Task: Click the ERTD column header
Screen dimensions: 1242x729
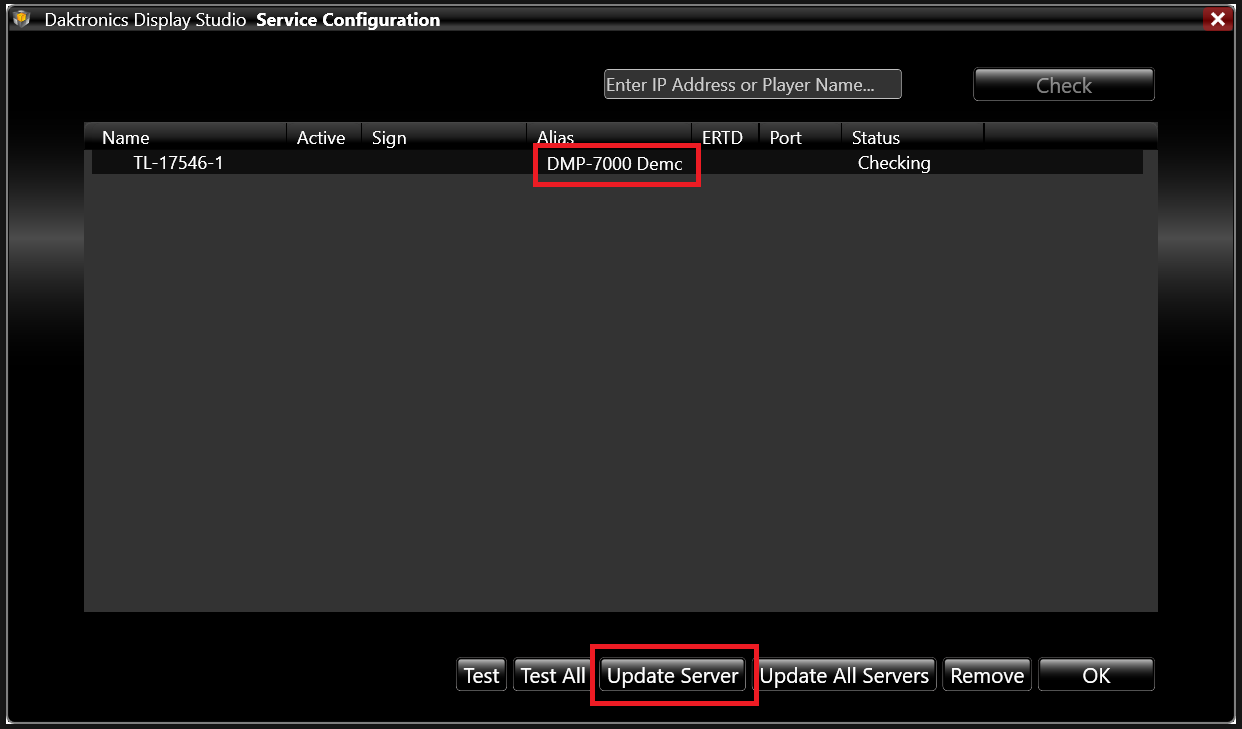Action: [722, 137]
